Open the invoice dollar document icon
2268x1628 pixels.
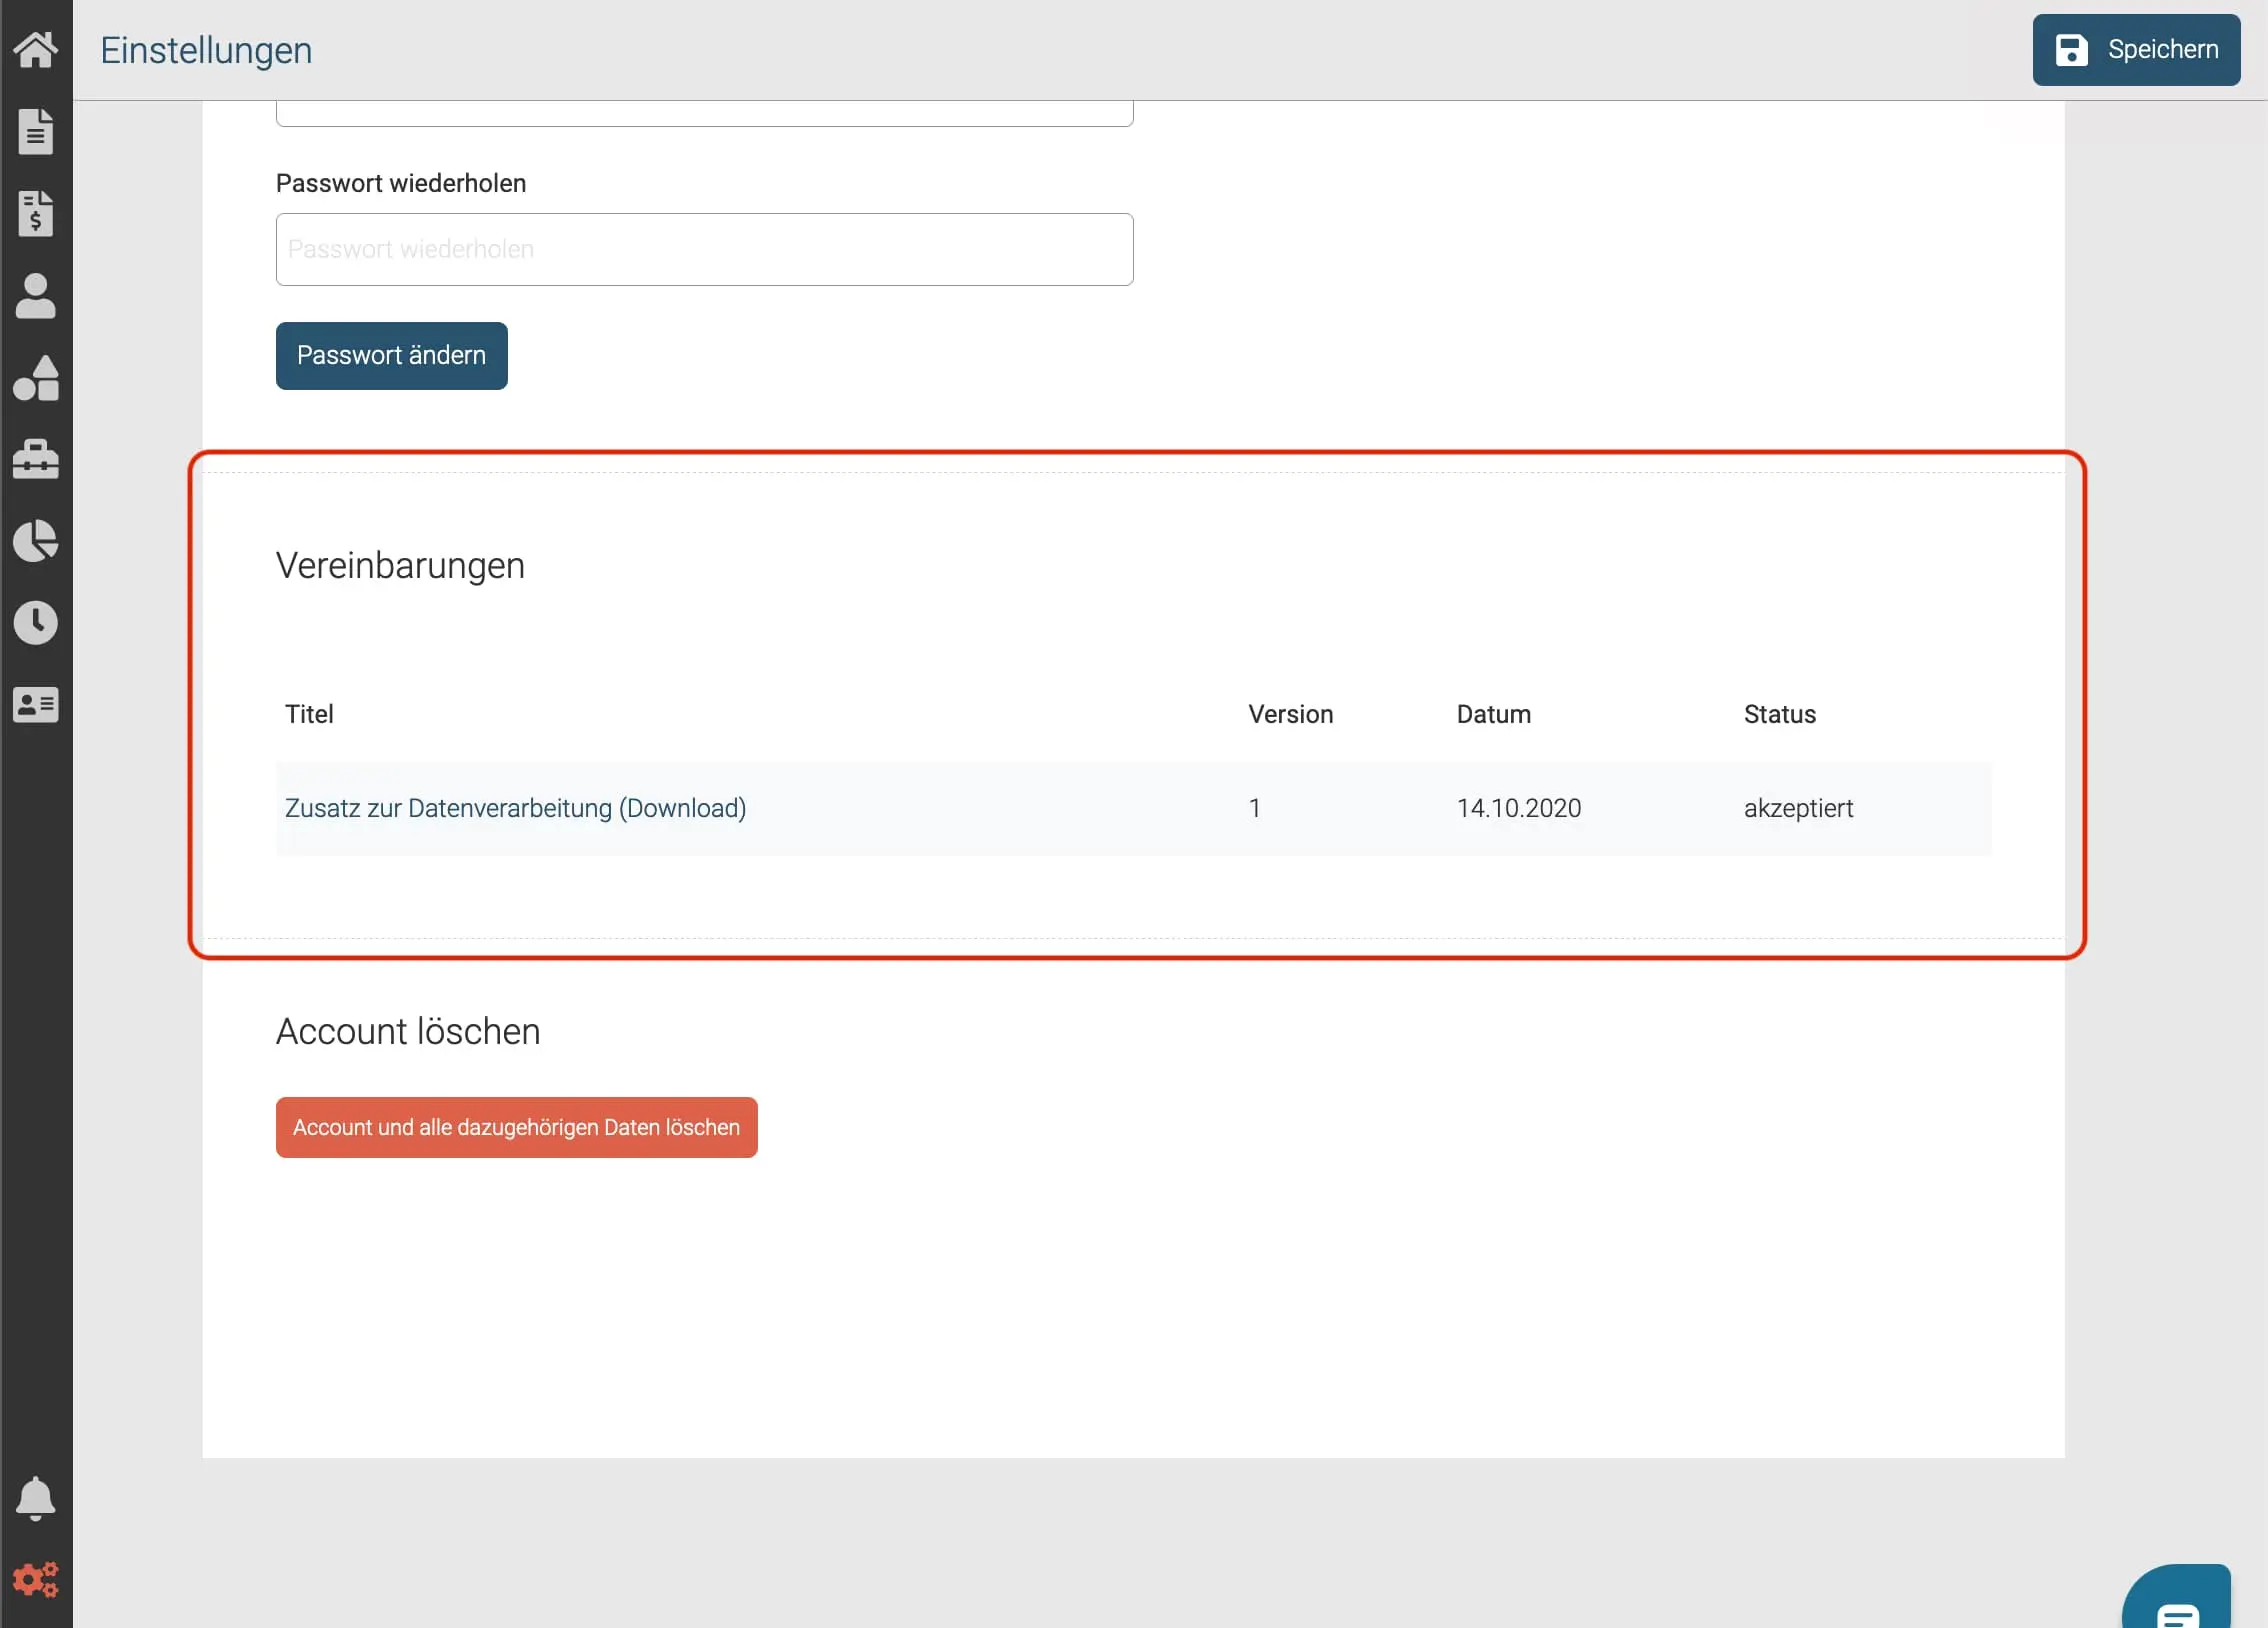click(36, 213)
